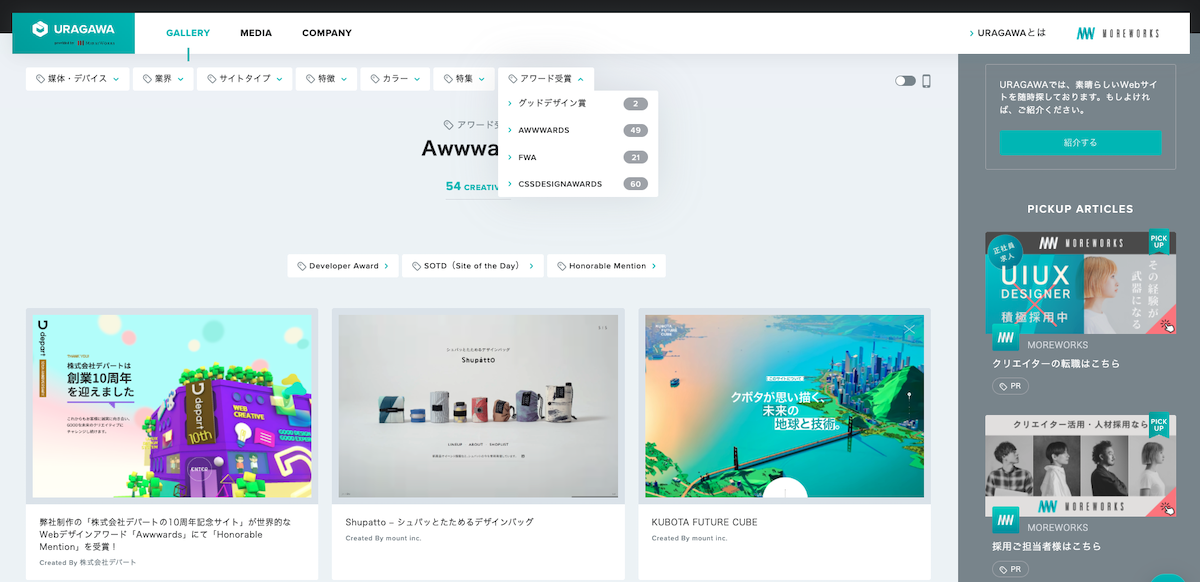Click the 60 count badge beside CSSDESIGNAWARDS
The height and width of the screenshot is (582, 1200).
pos(635,184)
